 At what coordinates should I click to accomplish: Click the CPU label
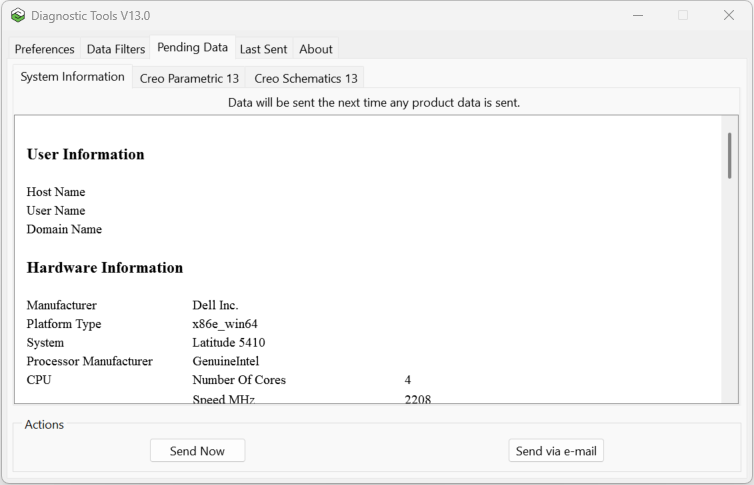pos(39,380)
